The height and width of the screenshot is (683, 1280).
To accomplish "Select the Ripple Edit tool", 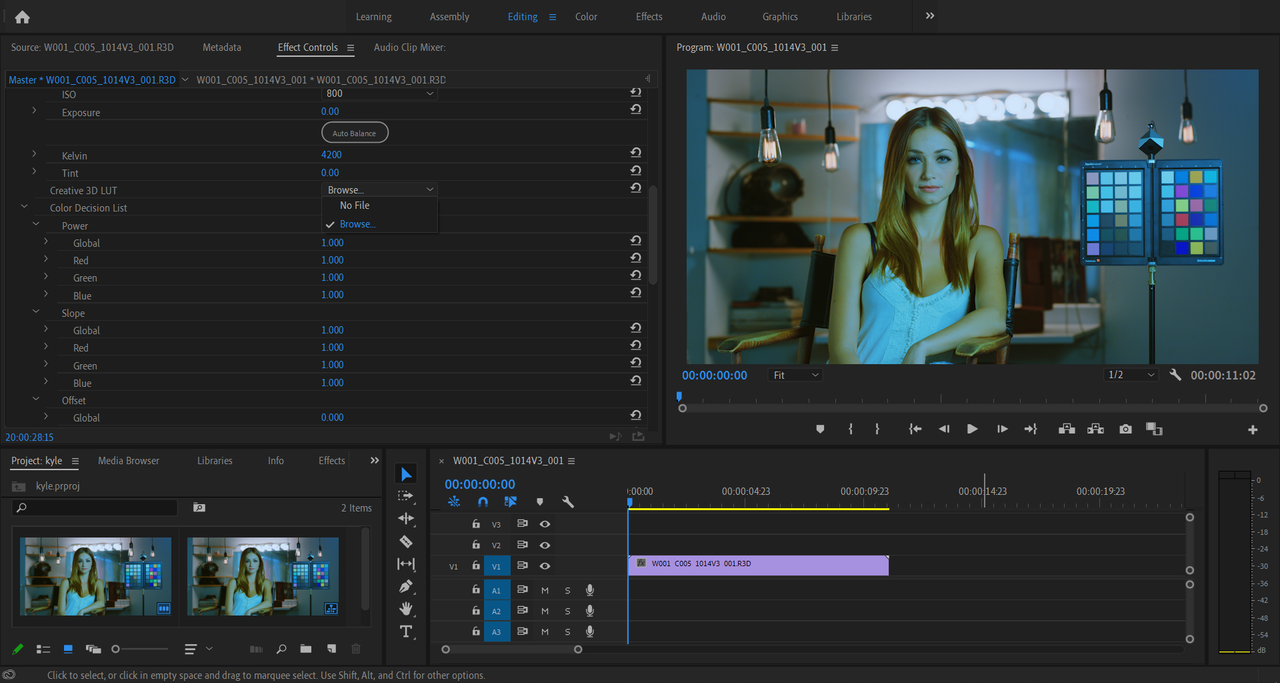I will (x=406, y=518).
